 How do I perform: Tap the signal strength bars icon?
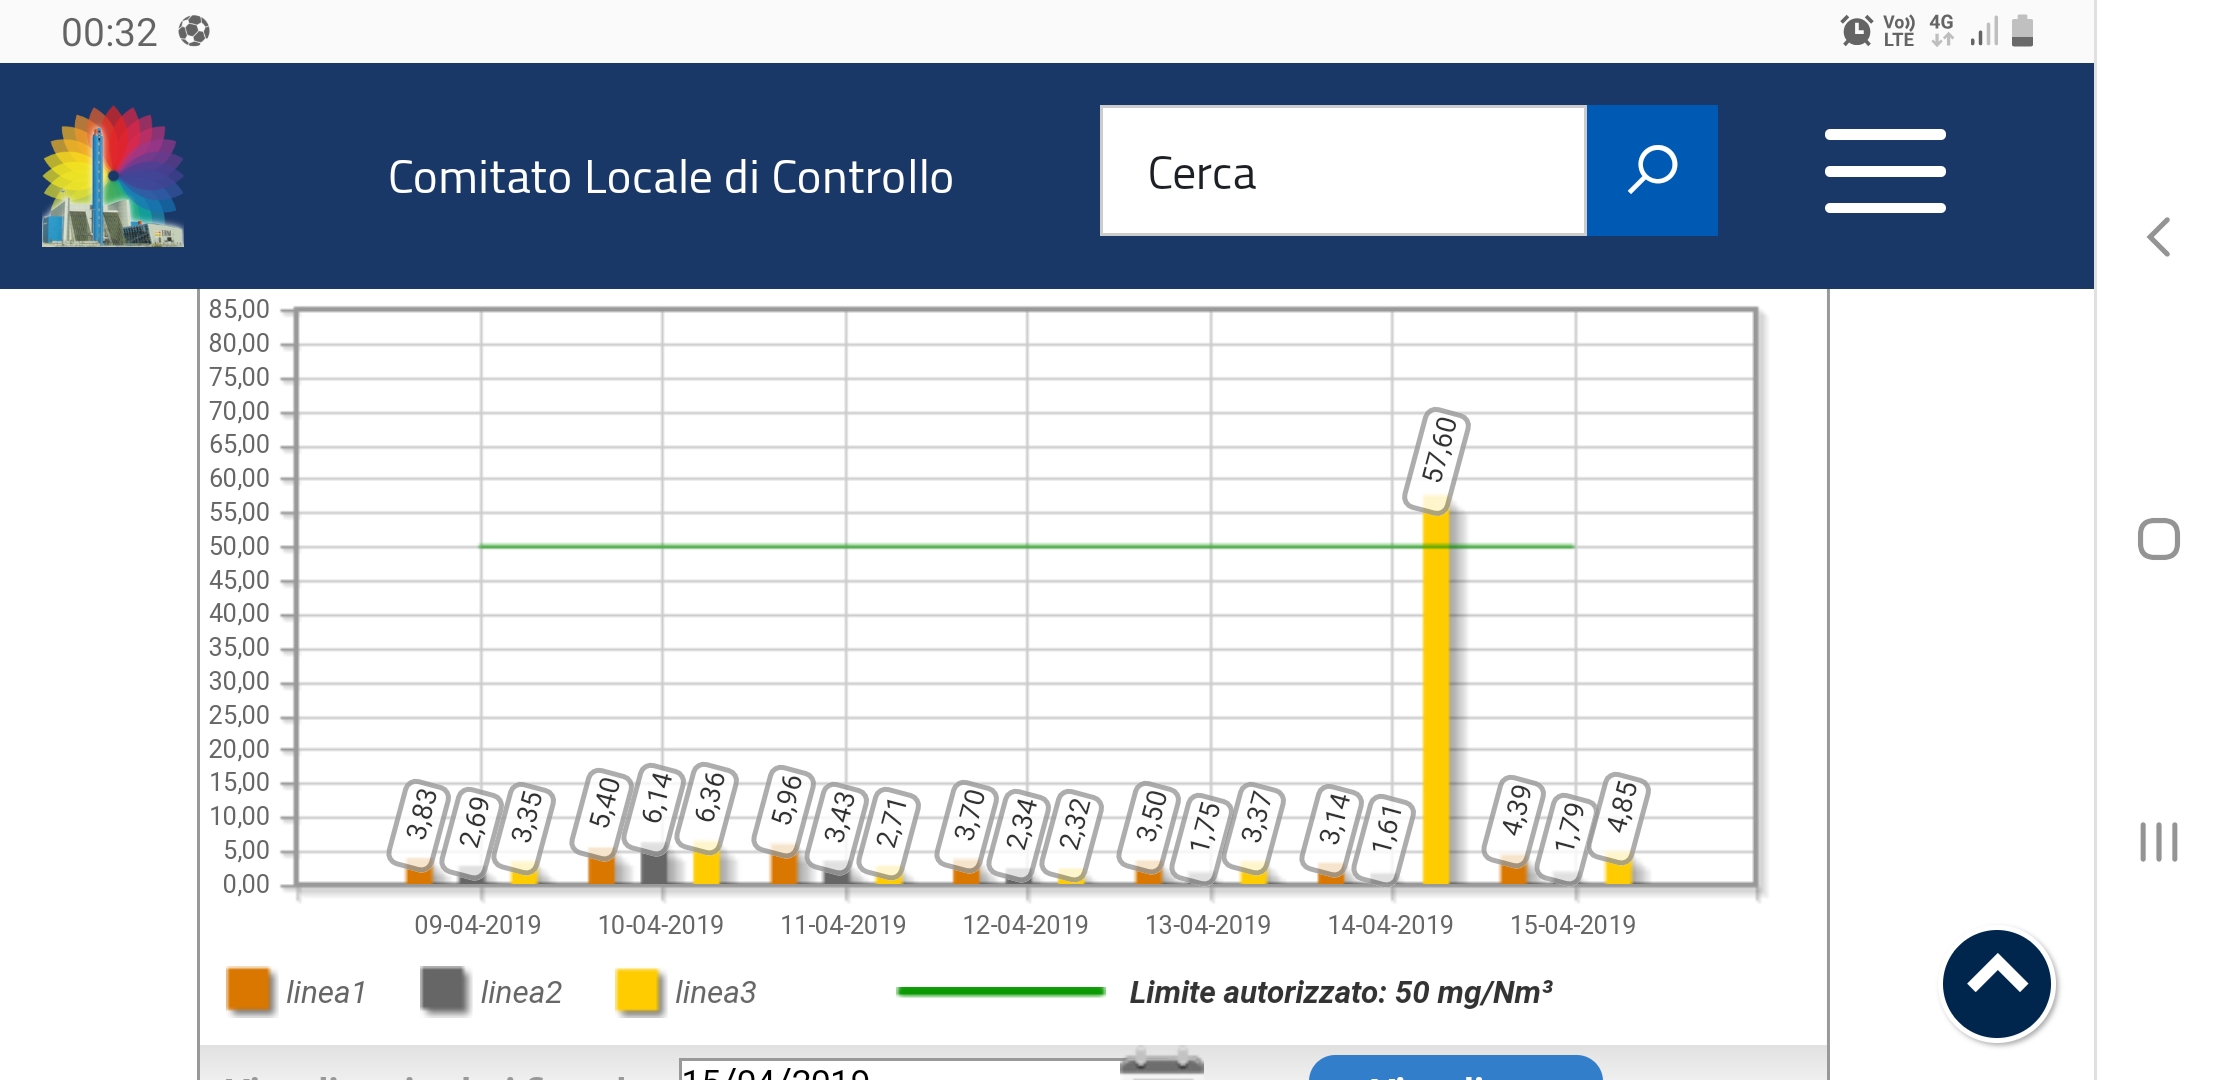tap(1984, 32)
